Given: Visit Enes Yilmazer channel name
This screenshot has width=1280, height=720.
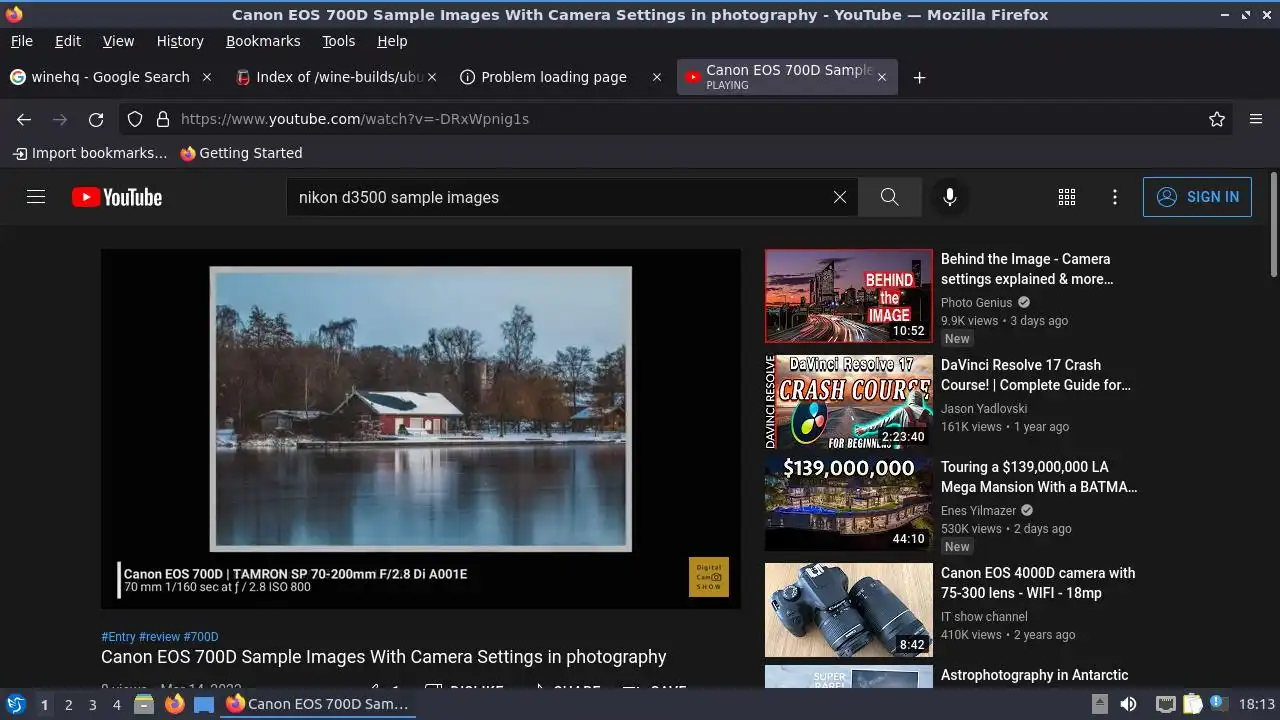Looking at the screenshot, I should point(979,510).
